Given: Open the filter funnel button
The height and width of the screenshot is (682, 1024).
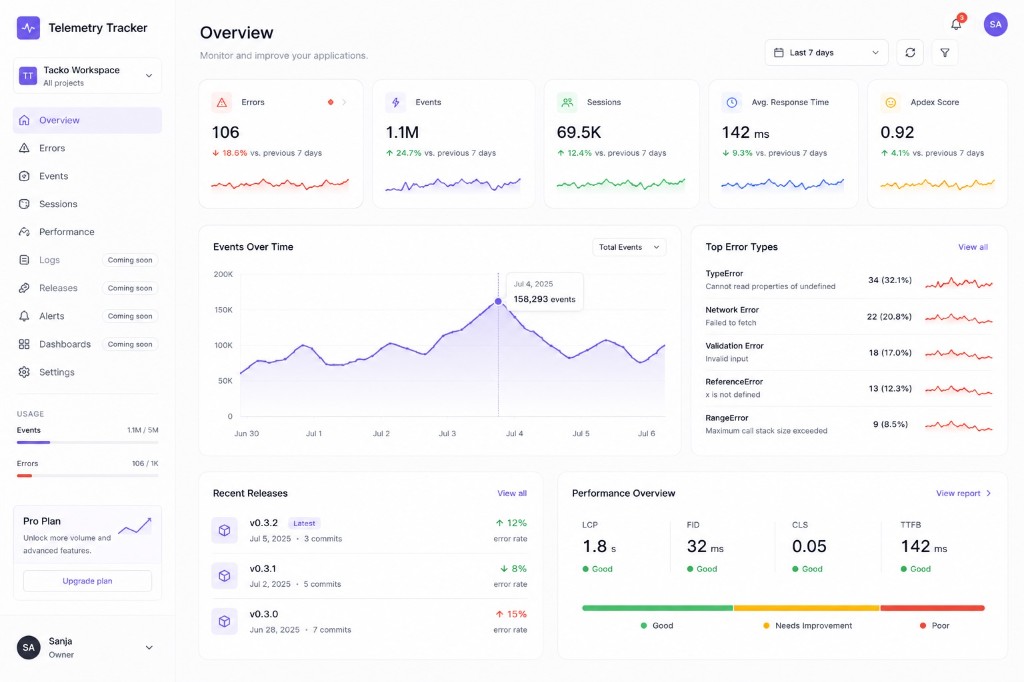Looking at the screenshot, I should click(944, 52).
